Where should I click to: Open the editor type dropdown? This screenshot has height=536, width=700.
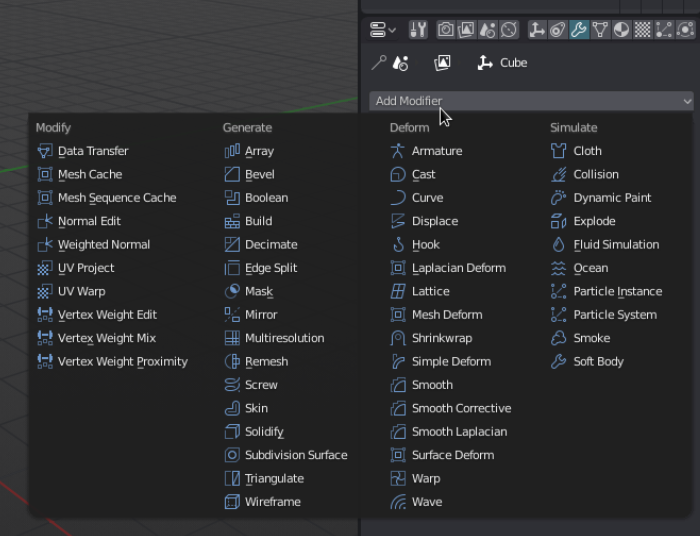click(383, 30)
